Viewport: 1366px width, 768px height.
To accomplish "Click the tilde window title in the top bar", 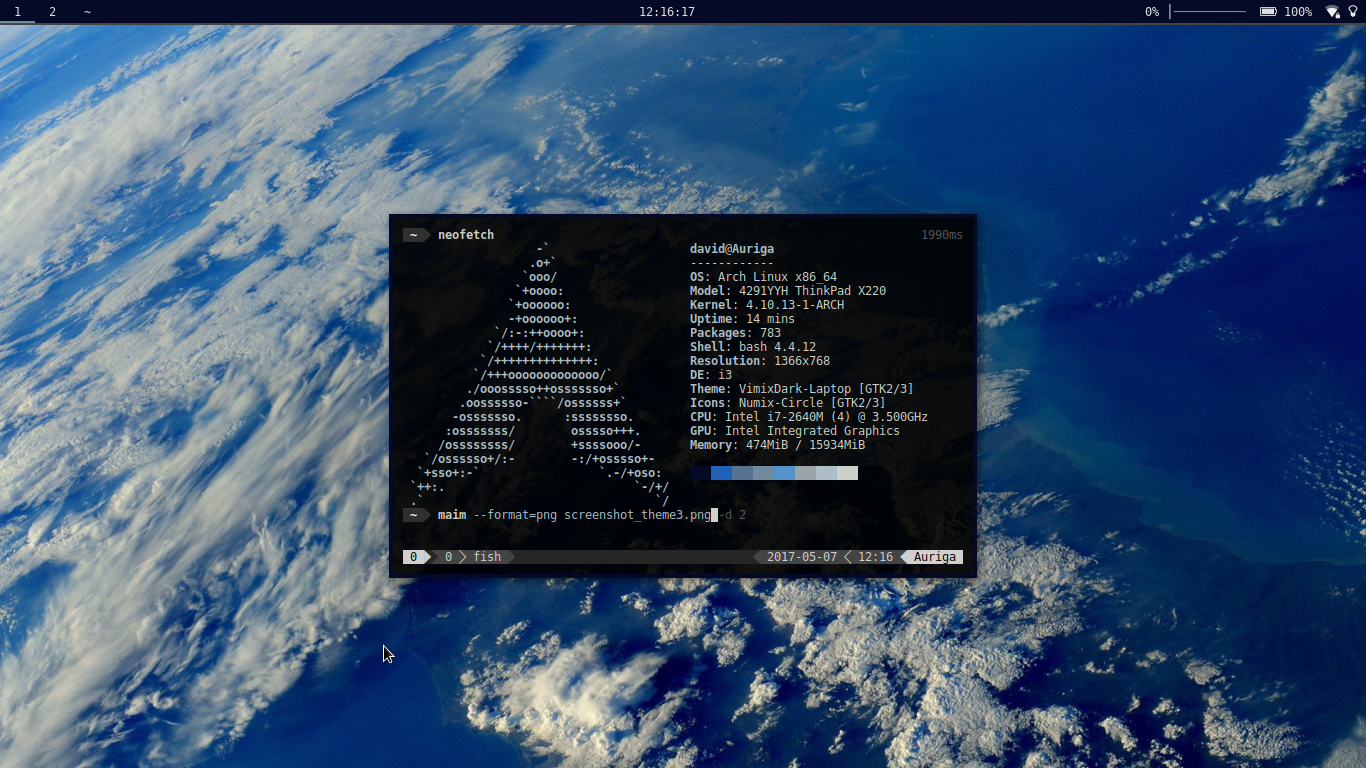I will pos(87,12).
